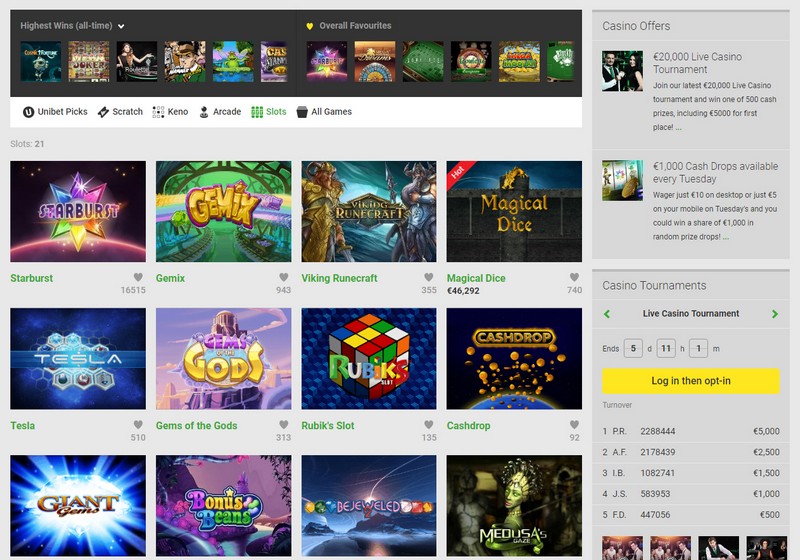Go to previous casino tournament arrow
This screenshot has height=560, width=800.
tap(607, 314)
